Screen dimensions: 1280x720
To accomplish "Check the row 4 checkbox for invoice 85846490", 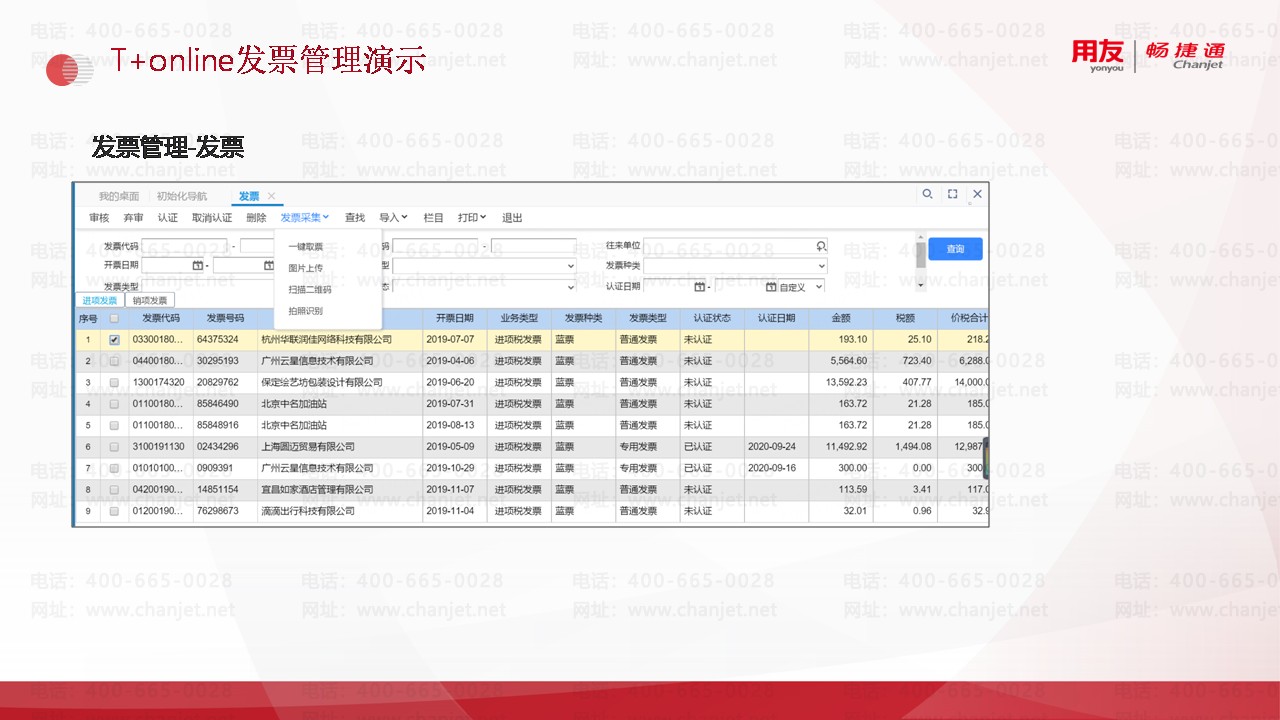I will (114, 404).
